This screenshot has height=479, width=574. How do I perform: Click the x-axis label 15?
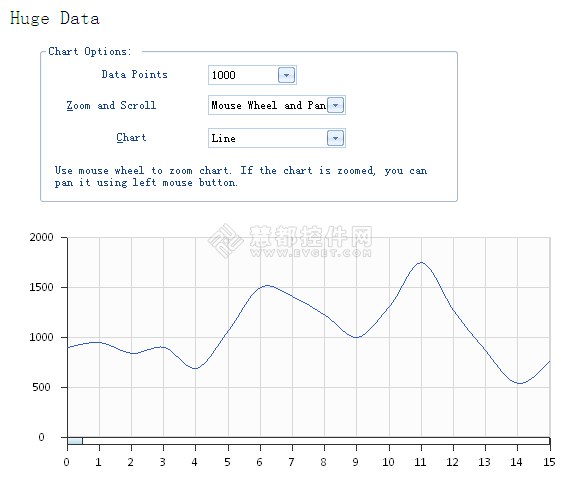tap(549, 462)
